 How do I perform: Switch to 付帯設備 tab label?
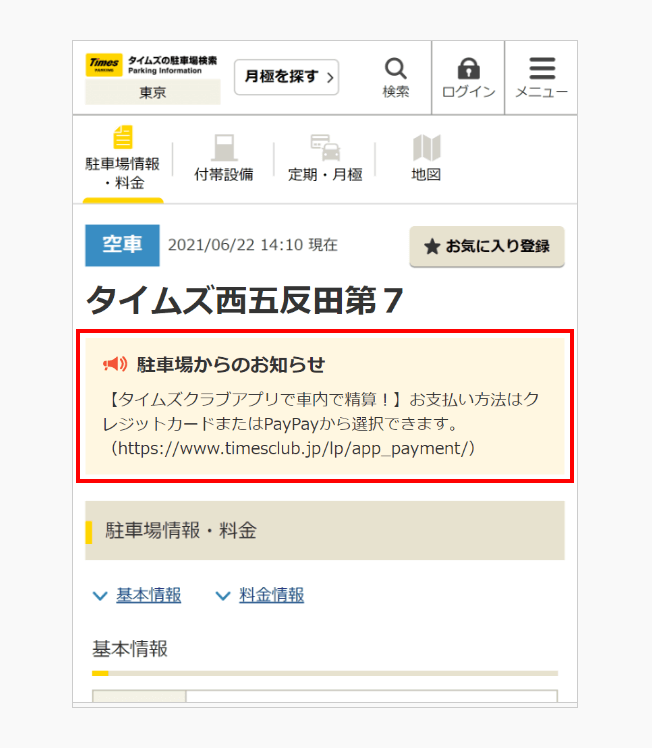pyautogui.click(x=224, y=175)
